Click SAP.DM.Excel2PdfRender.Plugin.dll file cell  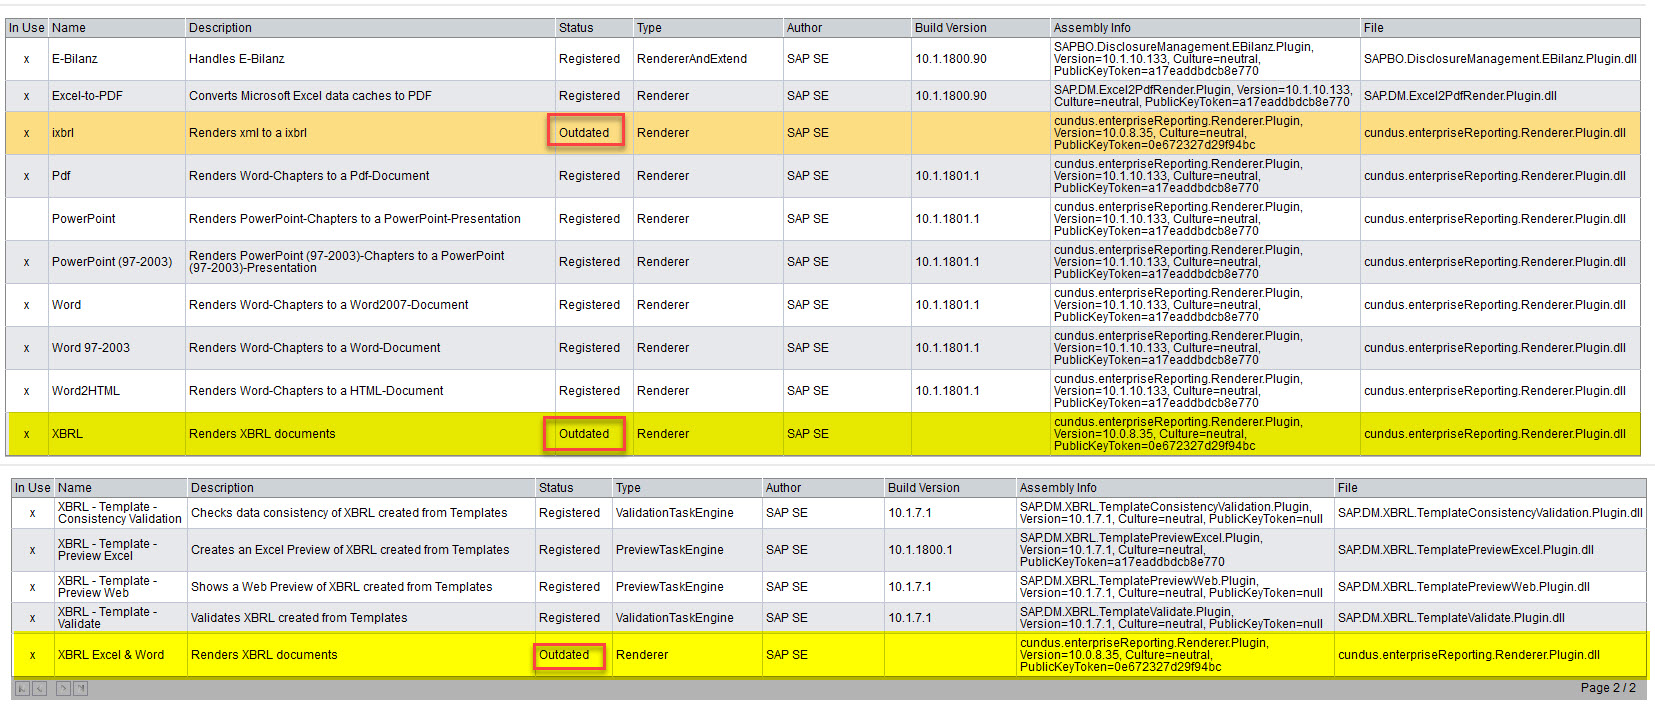(x=1460, y=96)
